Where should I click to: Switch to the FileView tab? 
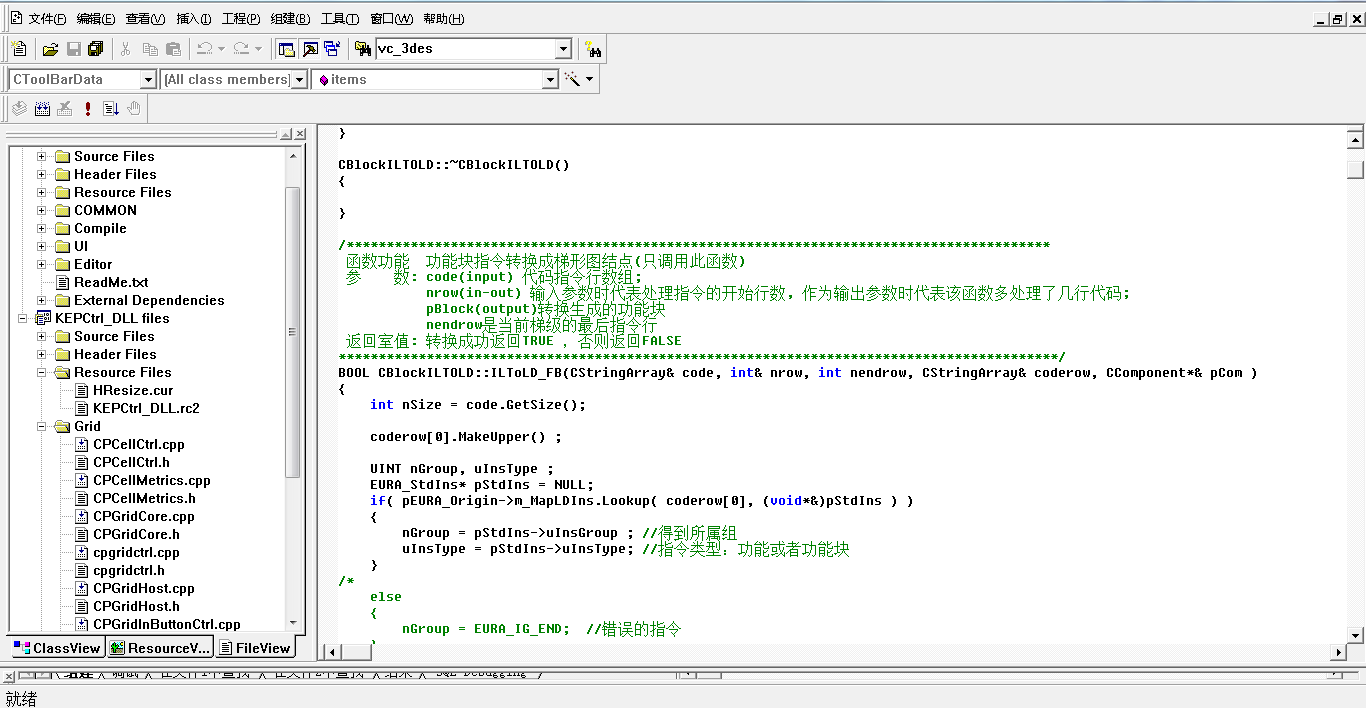(x=255, y=648)
